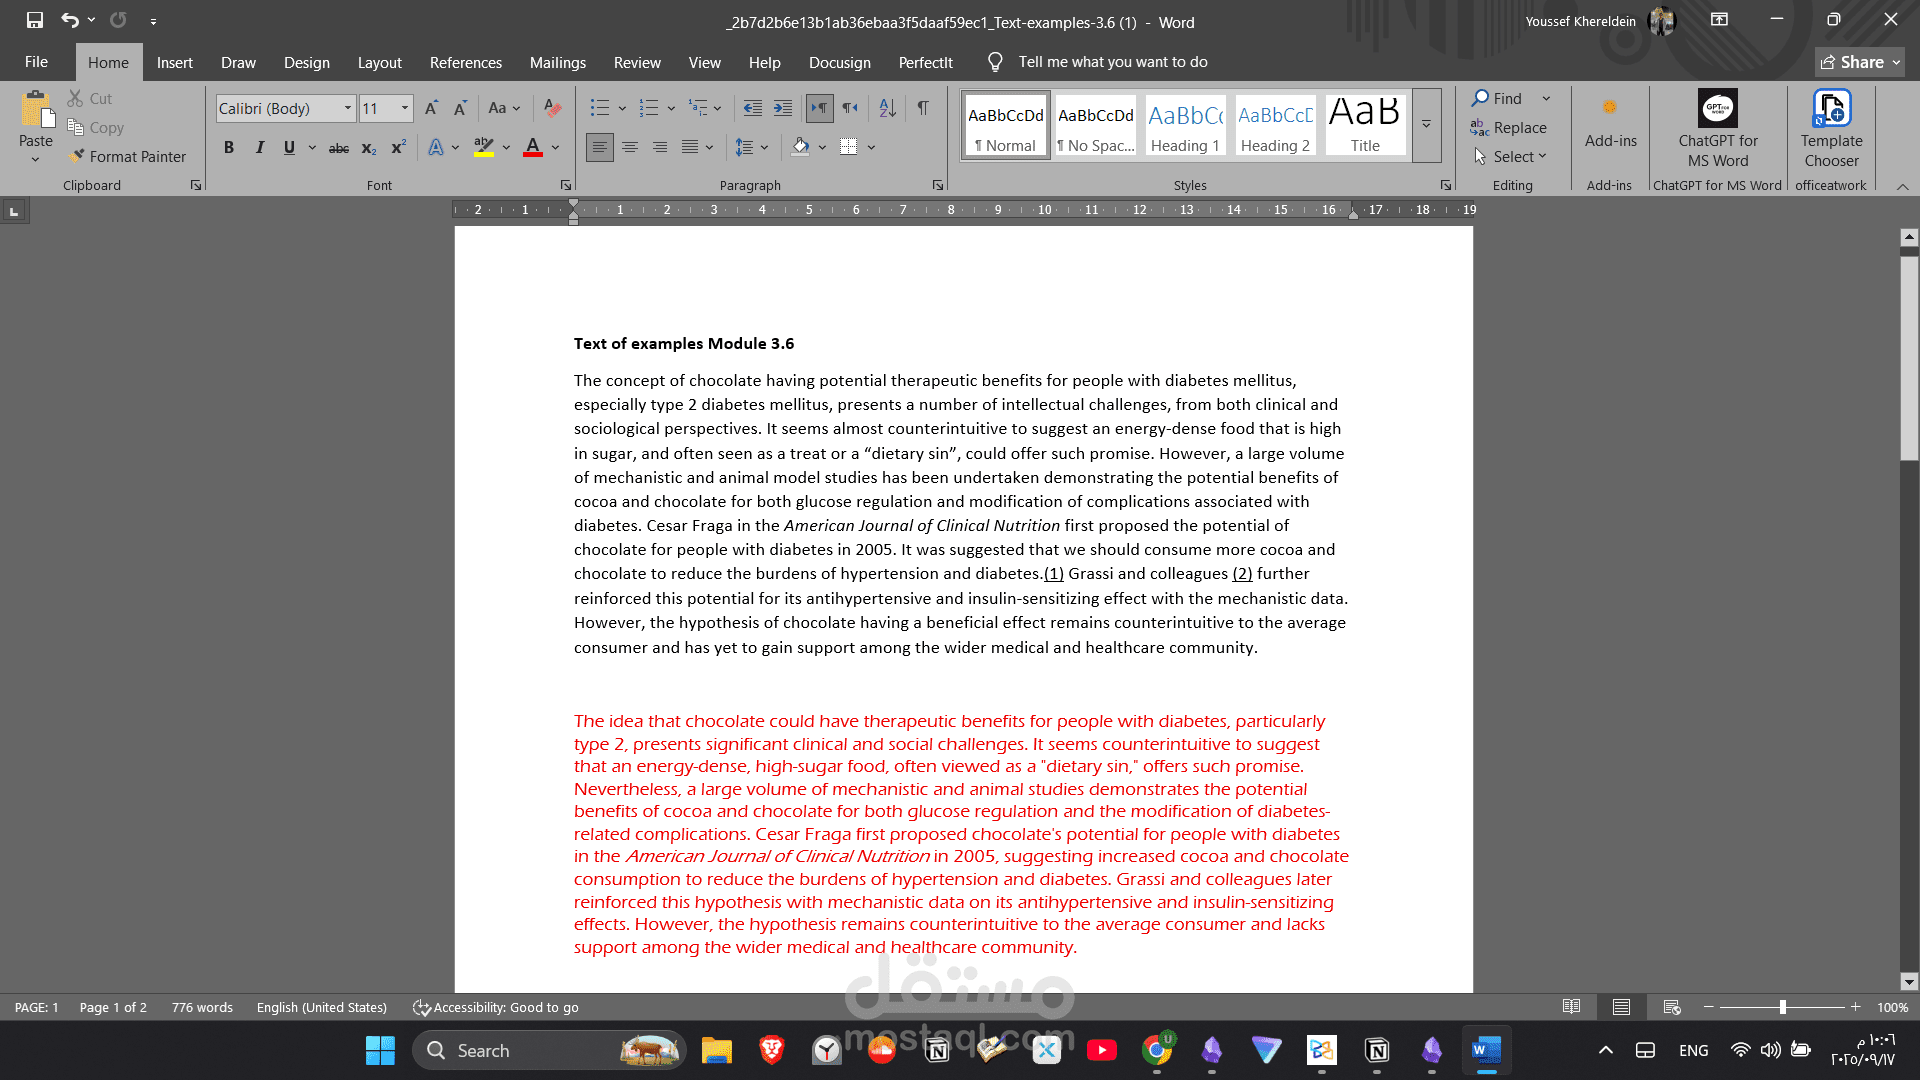Open Replace dialog

click(1509, 127)
